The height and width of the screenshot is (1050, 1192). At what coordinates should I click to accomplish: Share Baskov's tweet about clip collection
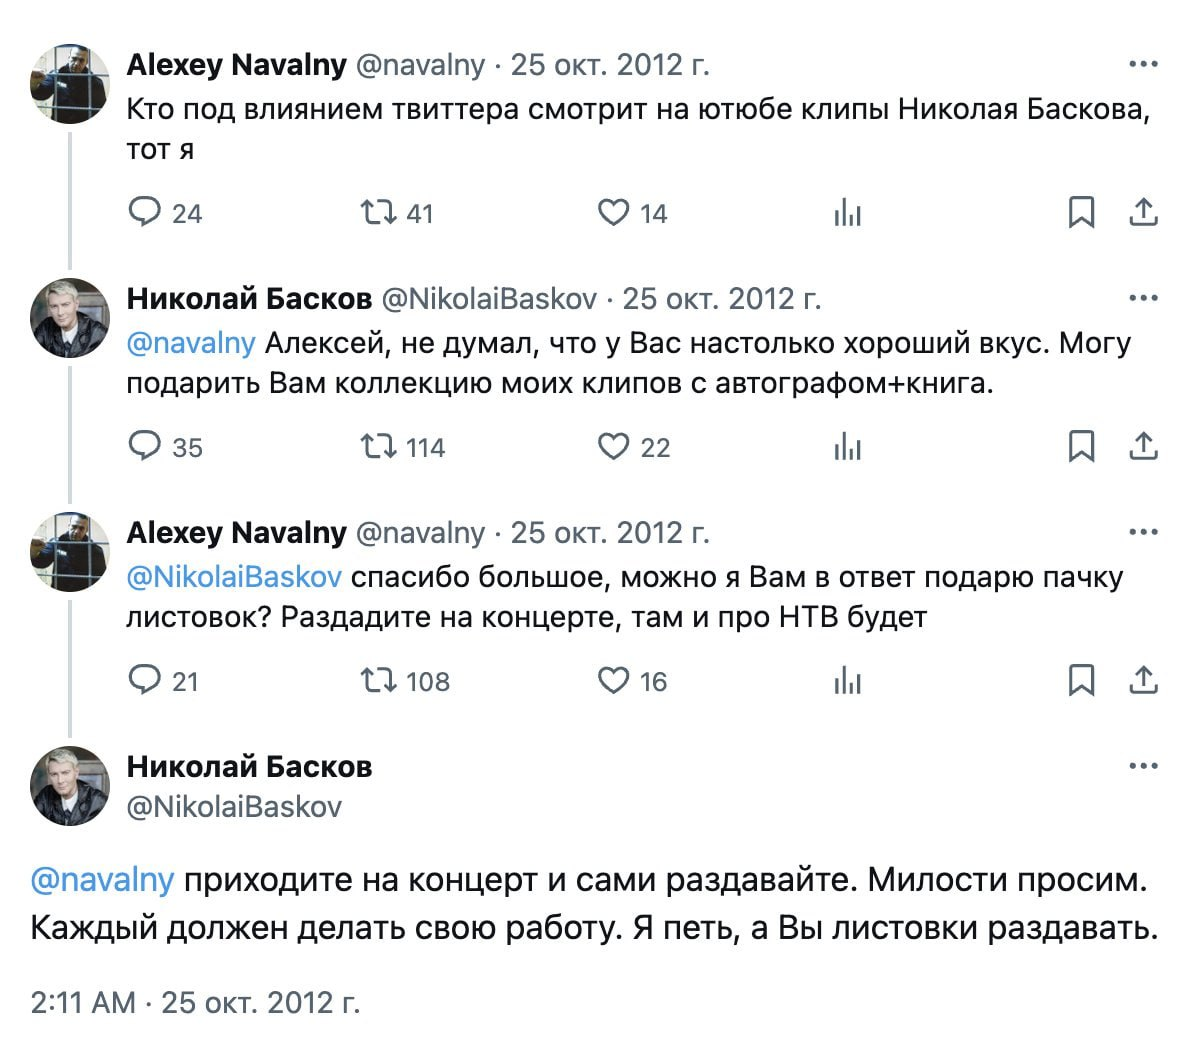(1143, 446)
